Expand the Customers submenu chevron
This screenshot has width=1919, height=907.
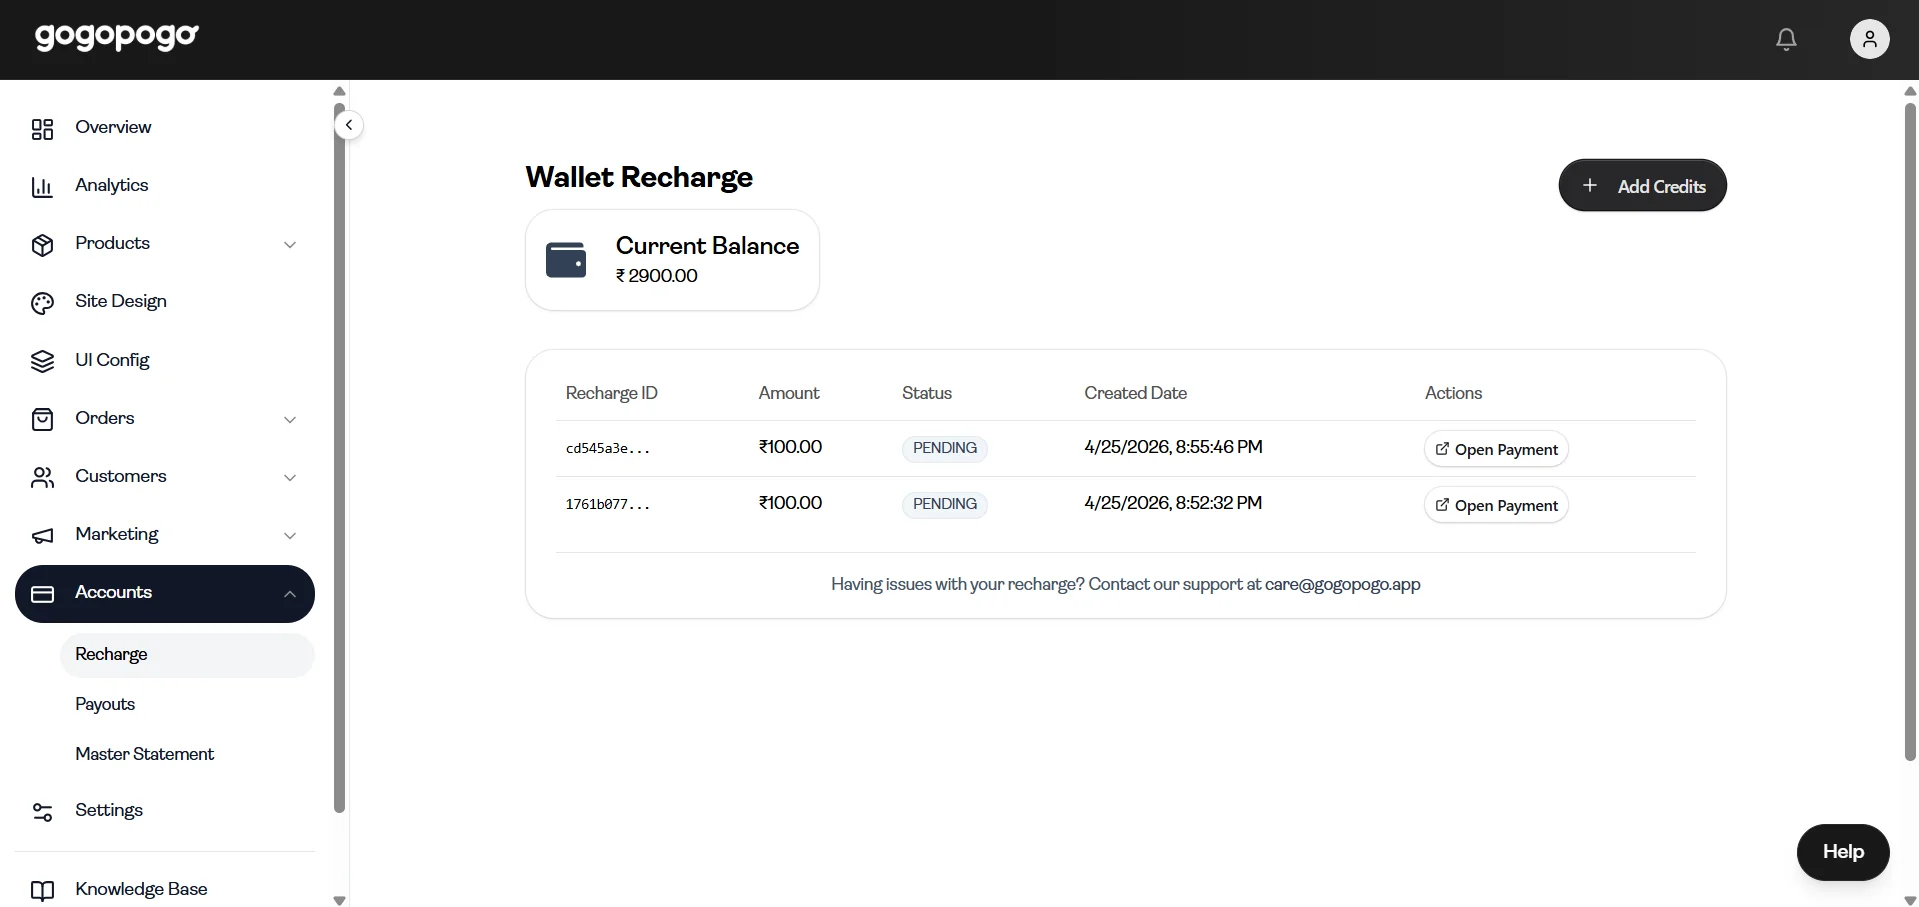(x=290, y=478)
